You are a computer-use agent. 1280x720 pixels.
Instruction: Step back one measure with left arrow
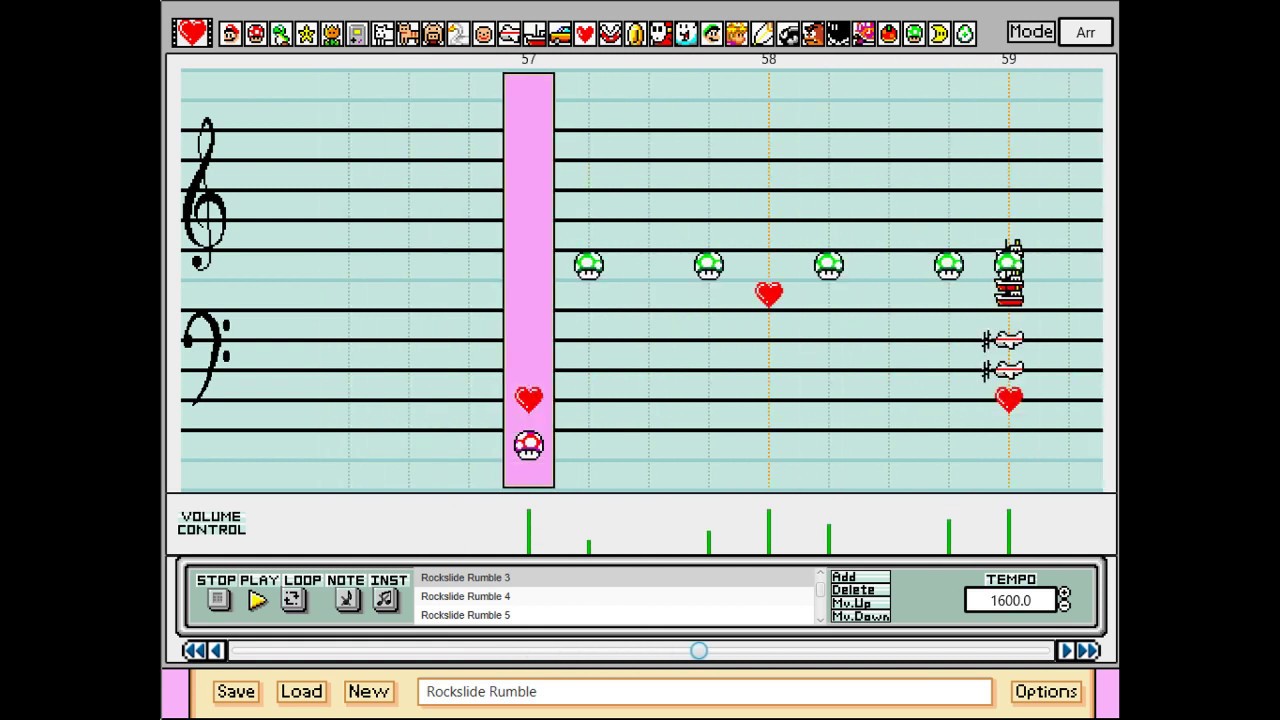(215, 651)
